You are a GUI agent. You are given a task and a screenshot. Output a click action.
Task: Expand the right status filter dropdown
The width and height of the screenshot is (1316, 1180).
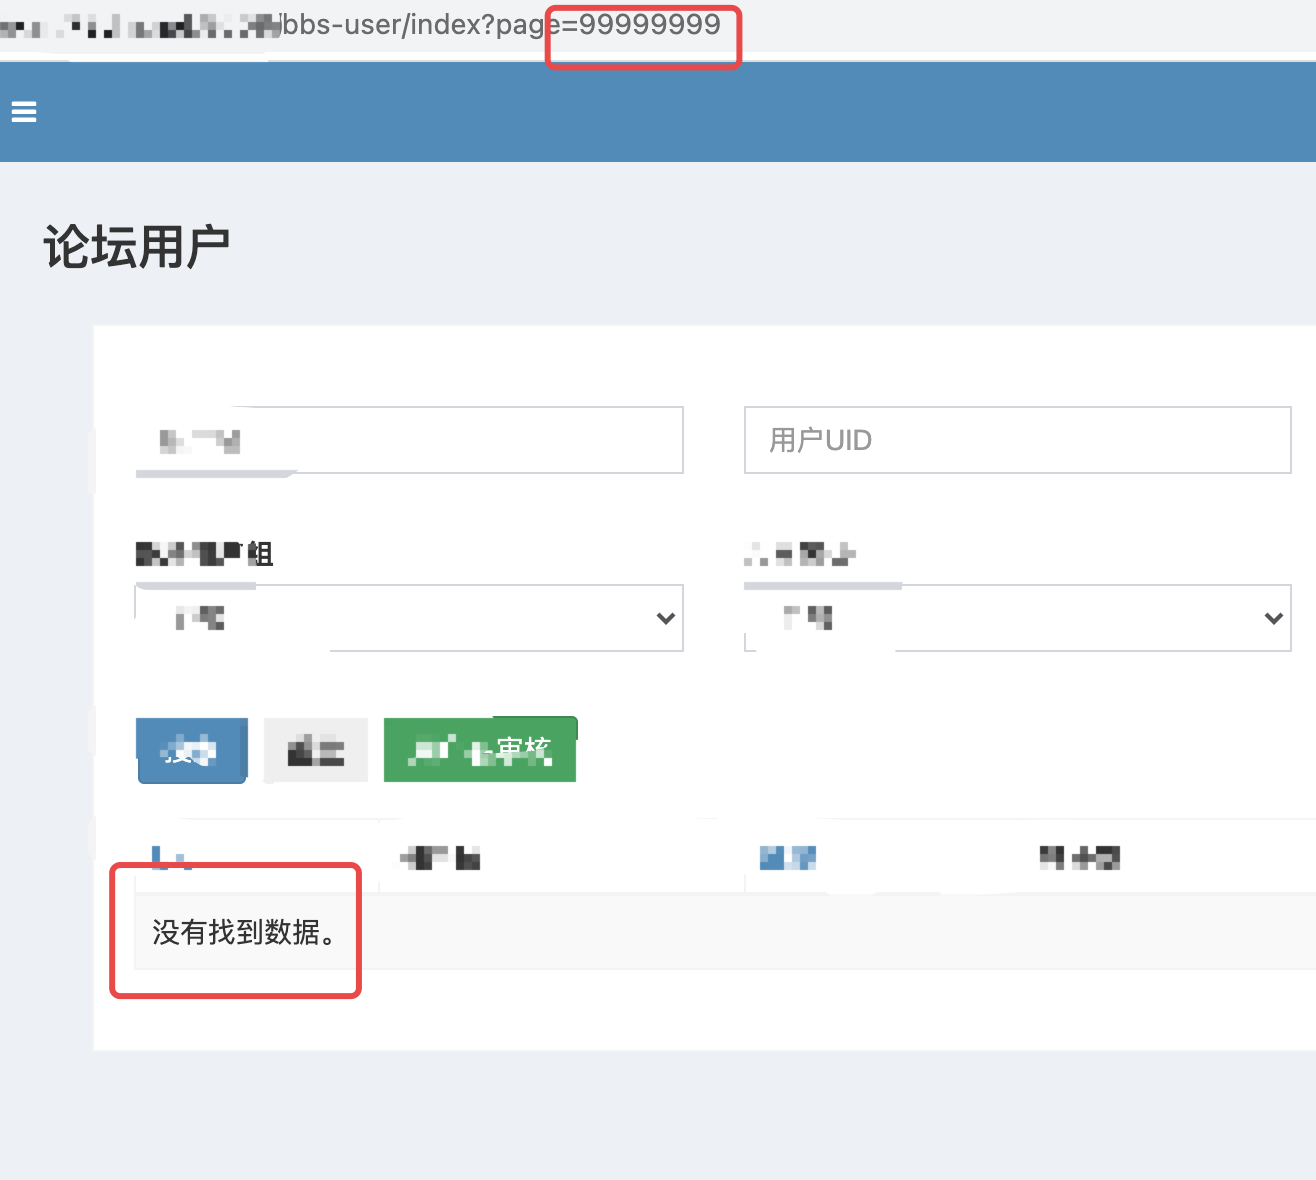pyautogui.click(x=1017, y=617)
